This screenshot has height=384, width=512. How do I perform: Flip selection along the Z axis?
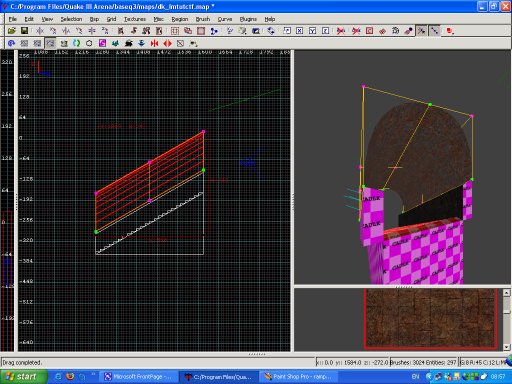tap(92, 31)
